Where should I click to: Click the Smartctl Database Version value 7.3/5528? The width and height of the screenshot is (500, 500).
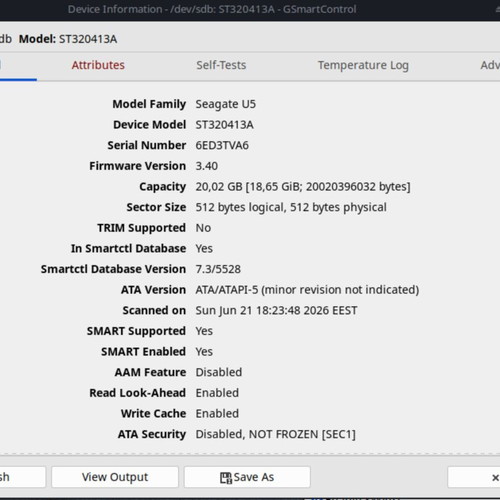tap(218, 269)
